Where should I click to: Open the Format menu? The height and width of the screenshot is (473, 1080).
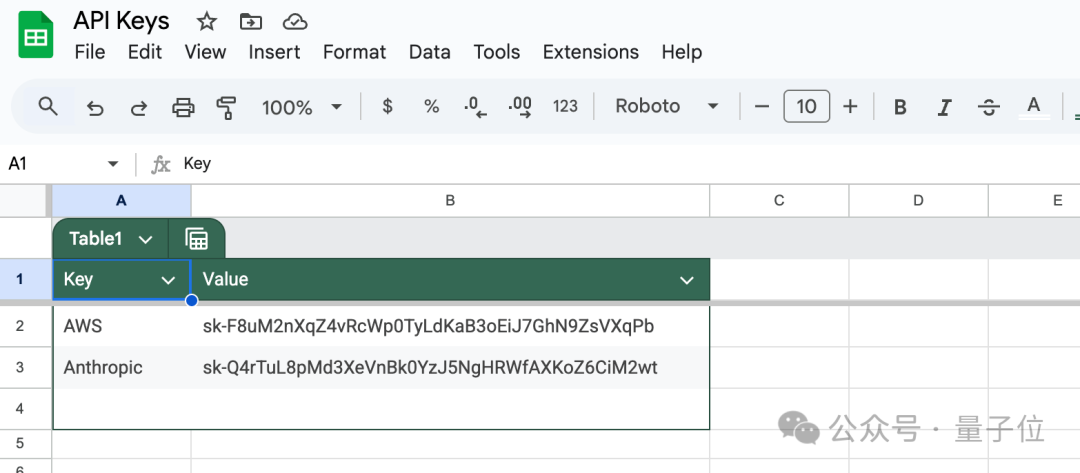355,52
